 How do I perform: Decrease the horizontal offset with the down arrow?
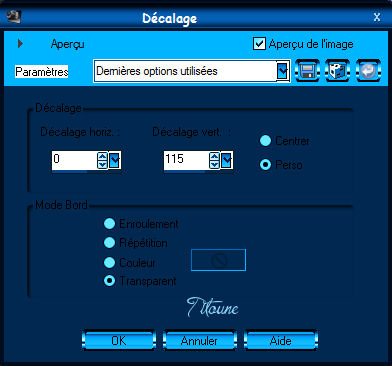pos(103,164)
